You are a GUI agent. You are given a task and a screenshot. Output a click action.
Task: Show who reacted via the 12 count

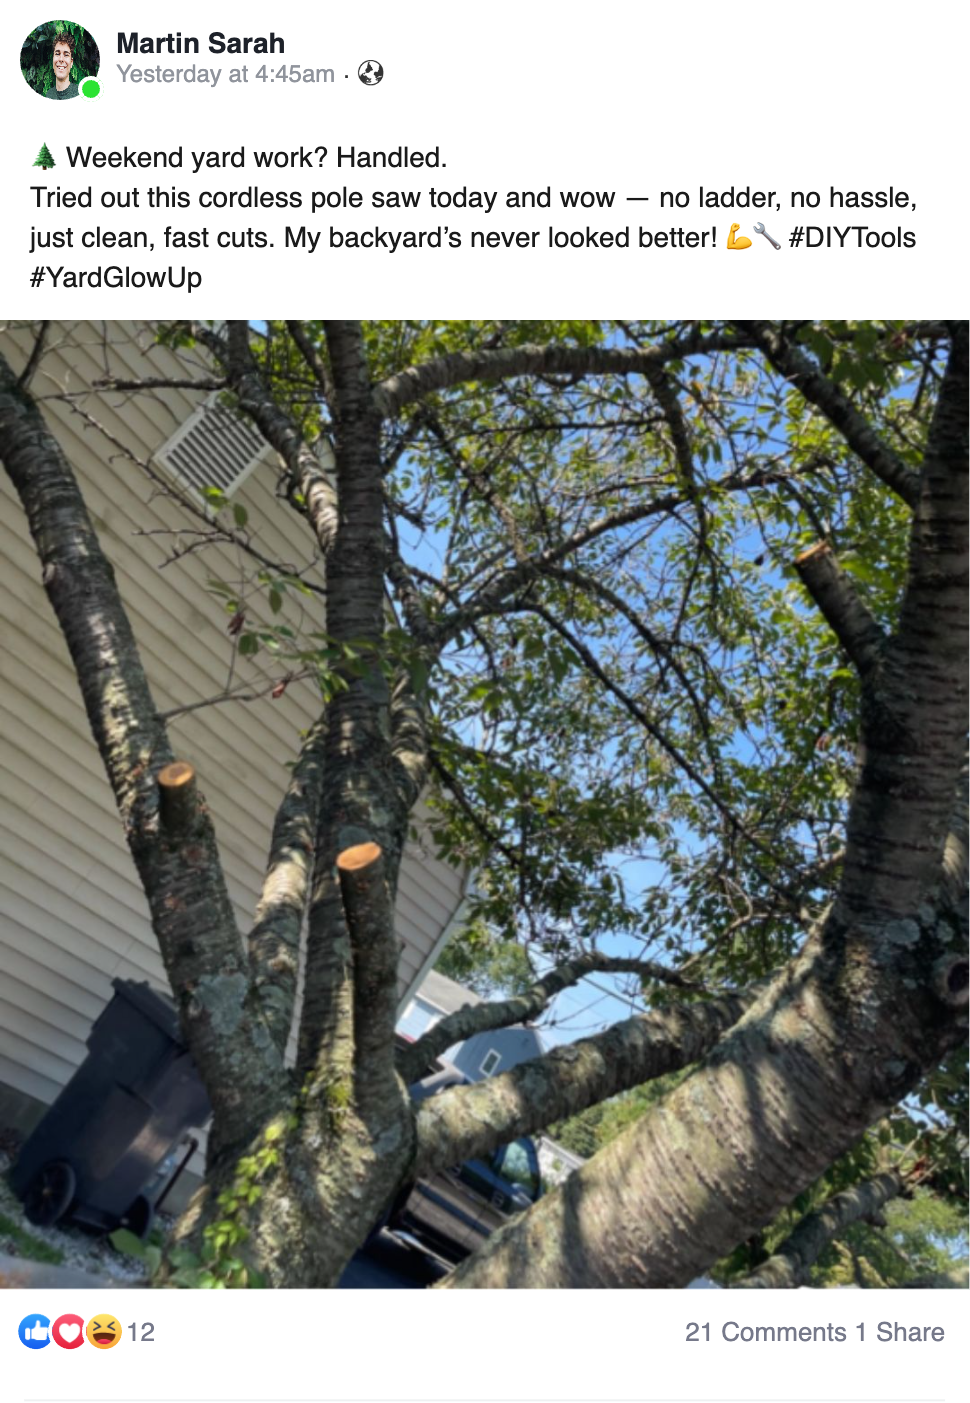click(x=141, y=1332)
